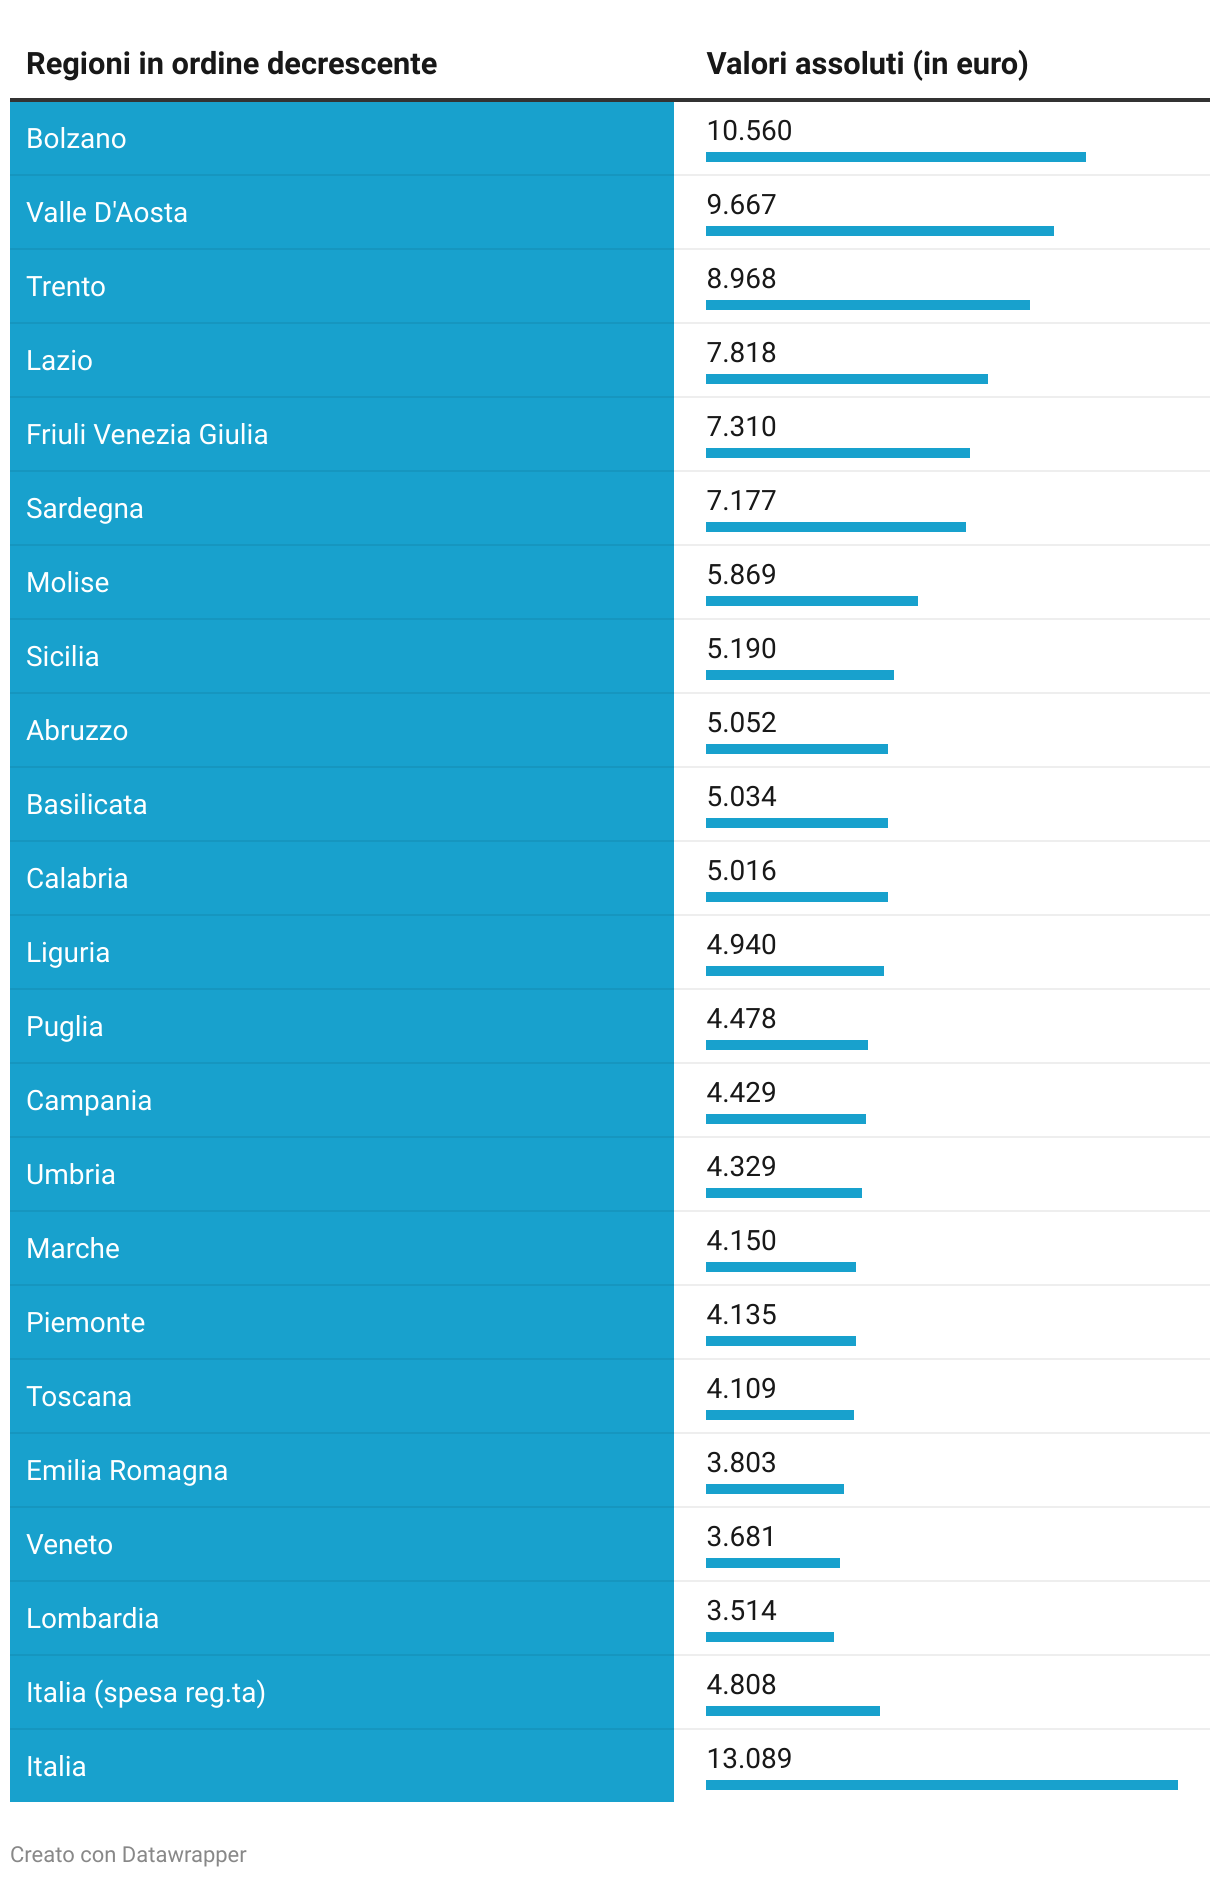
Task: Select the Valle D'Aosta region cell
Action: (x=342, y=212)
